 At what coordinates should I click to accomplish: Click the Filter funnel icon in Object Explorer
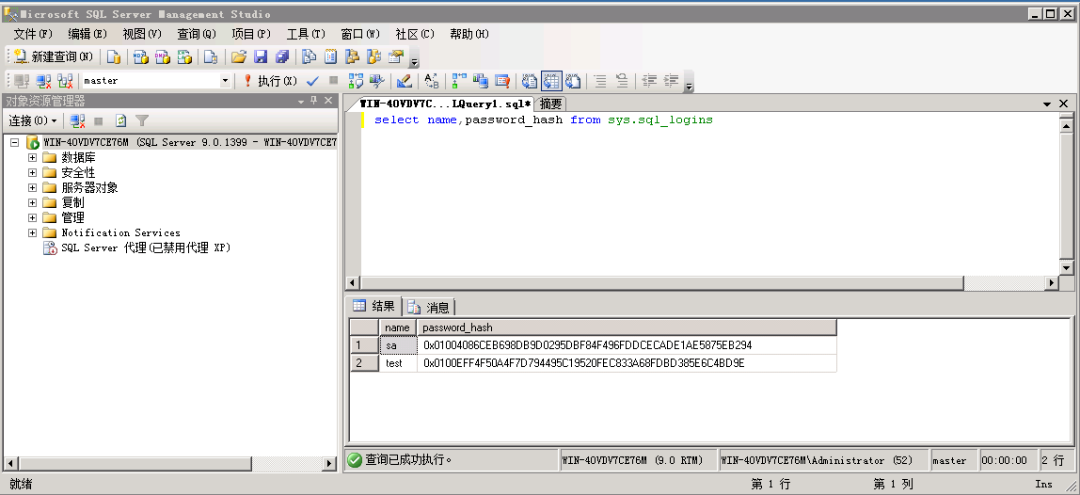tap(142, 121)
